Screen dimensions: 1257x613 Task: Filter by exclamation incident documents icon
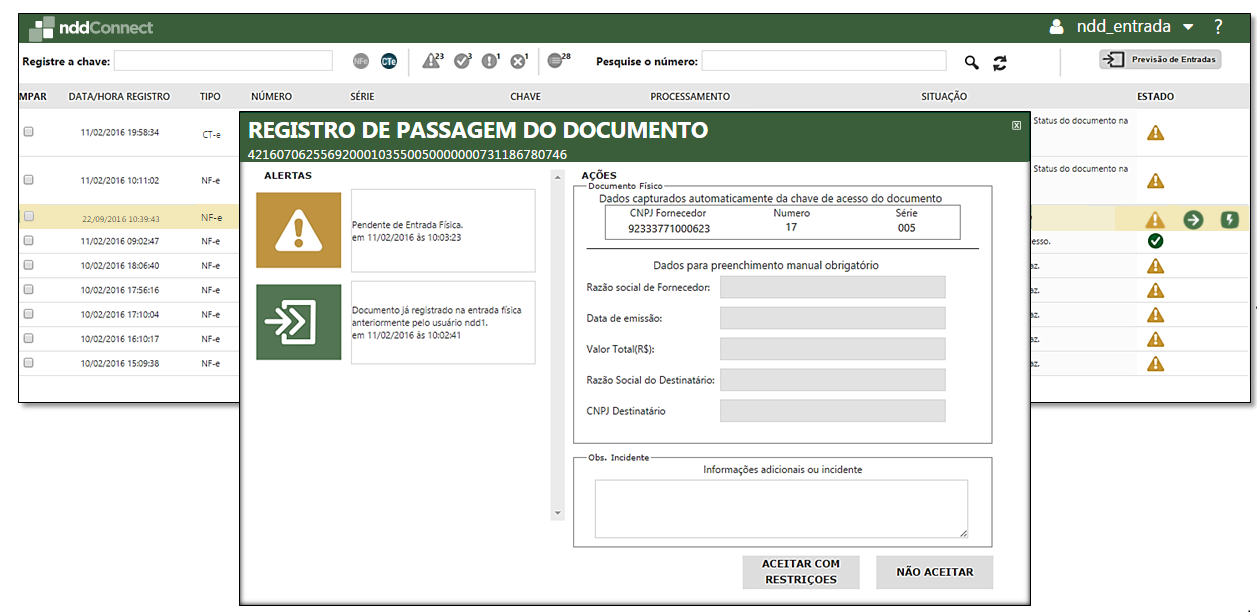pos(490,61)
